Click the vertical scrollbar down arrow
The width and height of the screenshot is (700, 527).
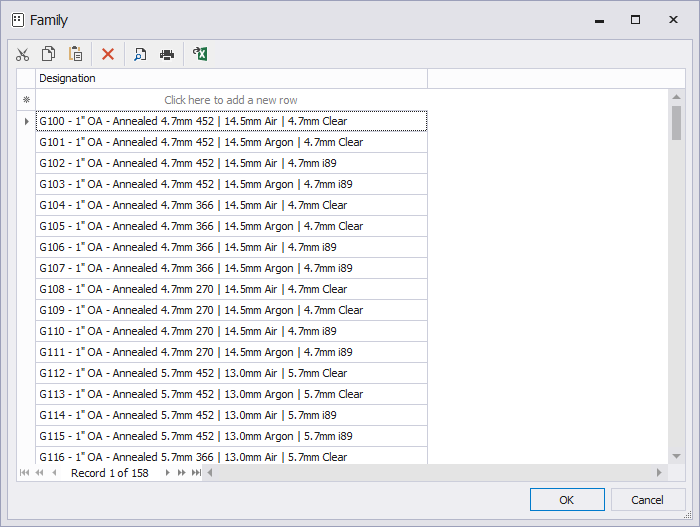[x=677, y=456]
